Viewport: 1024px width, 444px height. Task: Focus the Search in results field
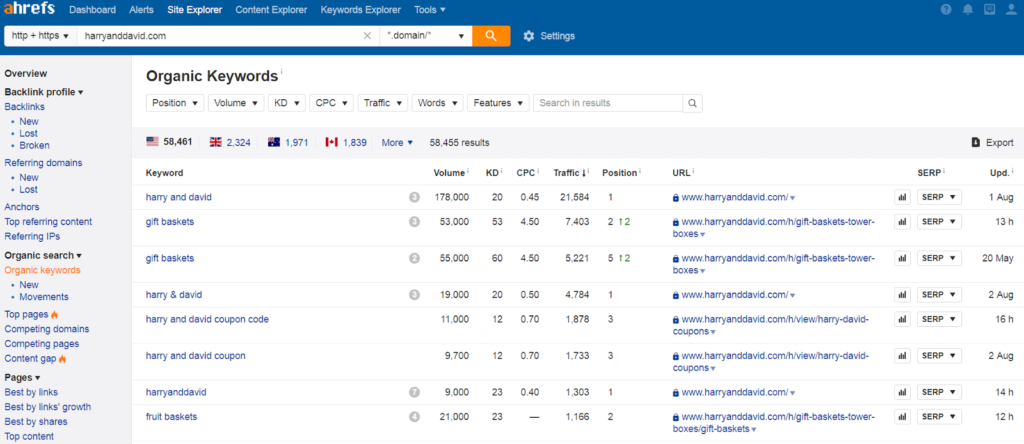[x=608, y=103]
